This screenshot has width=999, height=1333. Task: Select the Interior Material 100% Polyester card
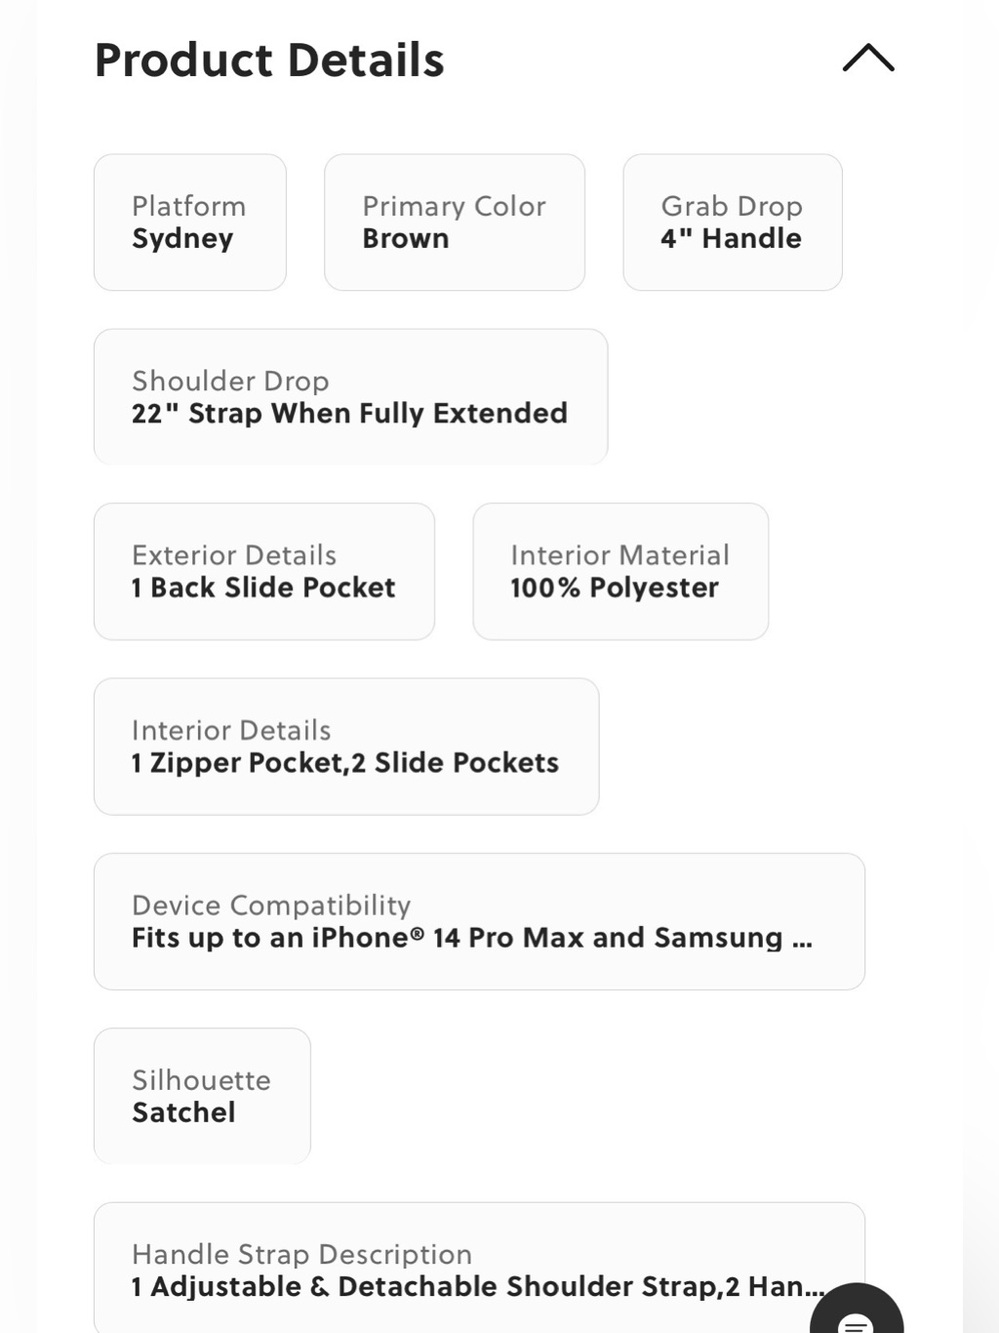[x=620, y=571]
